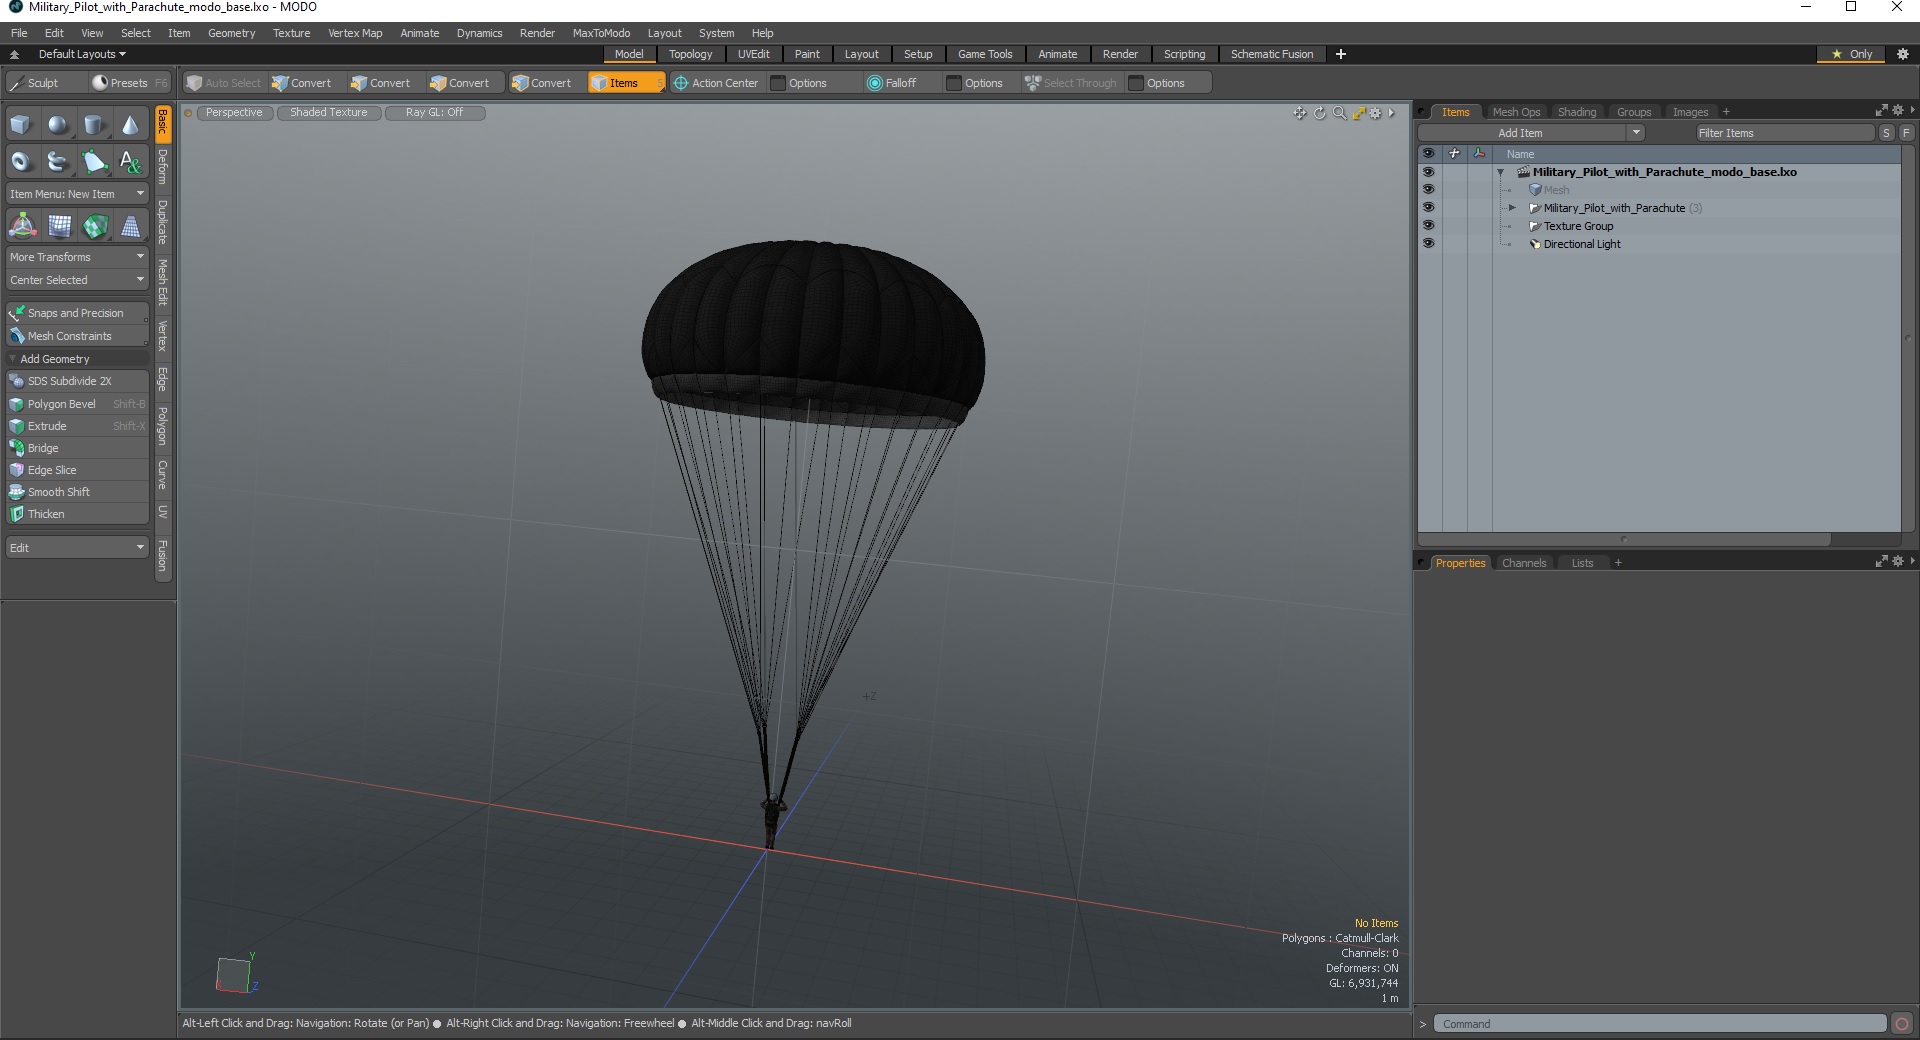1920x1040 pixels.
Task: Open the Center Selected dropdown
Action: tap(77, 280)
